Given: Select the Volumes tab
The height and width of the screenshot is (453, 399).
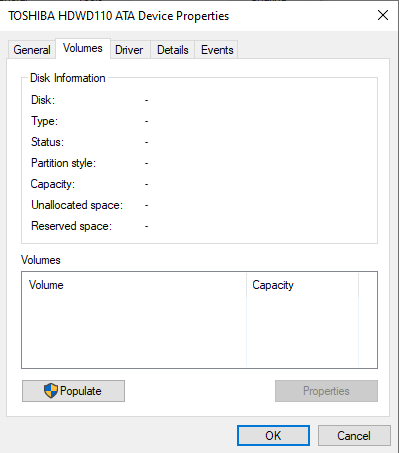Looking at the screenshot, I should (83, 49).
